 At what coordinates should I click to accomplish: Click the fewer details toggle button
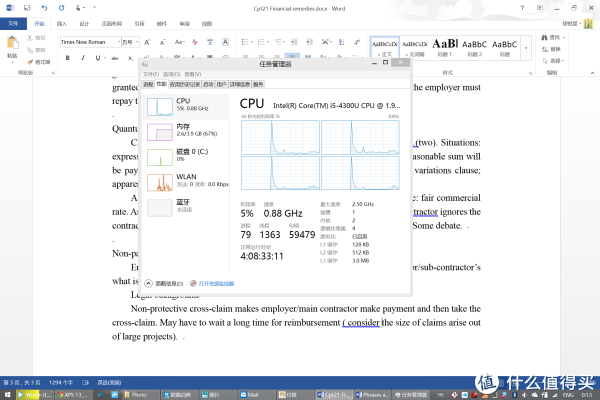click(x=164, y=284)
